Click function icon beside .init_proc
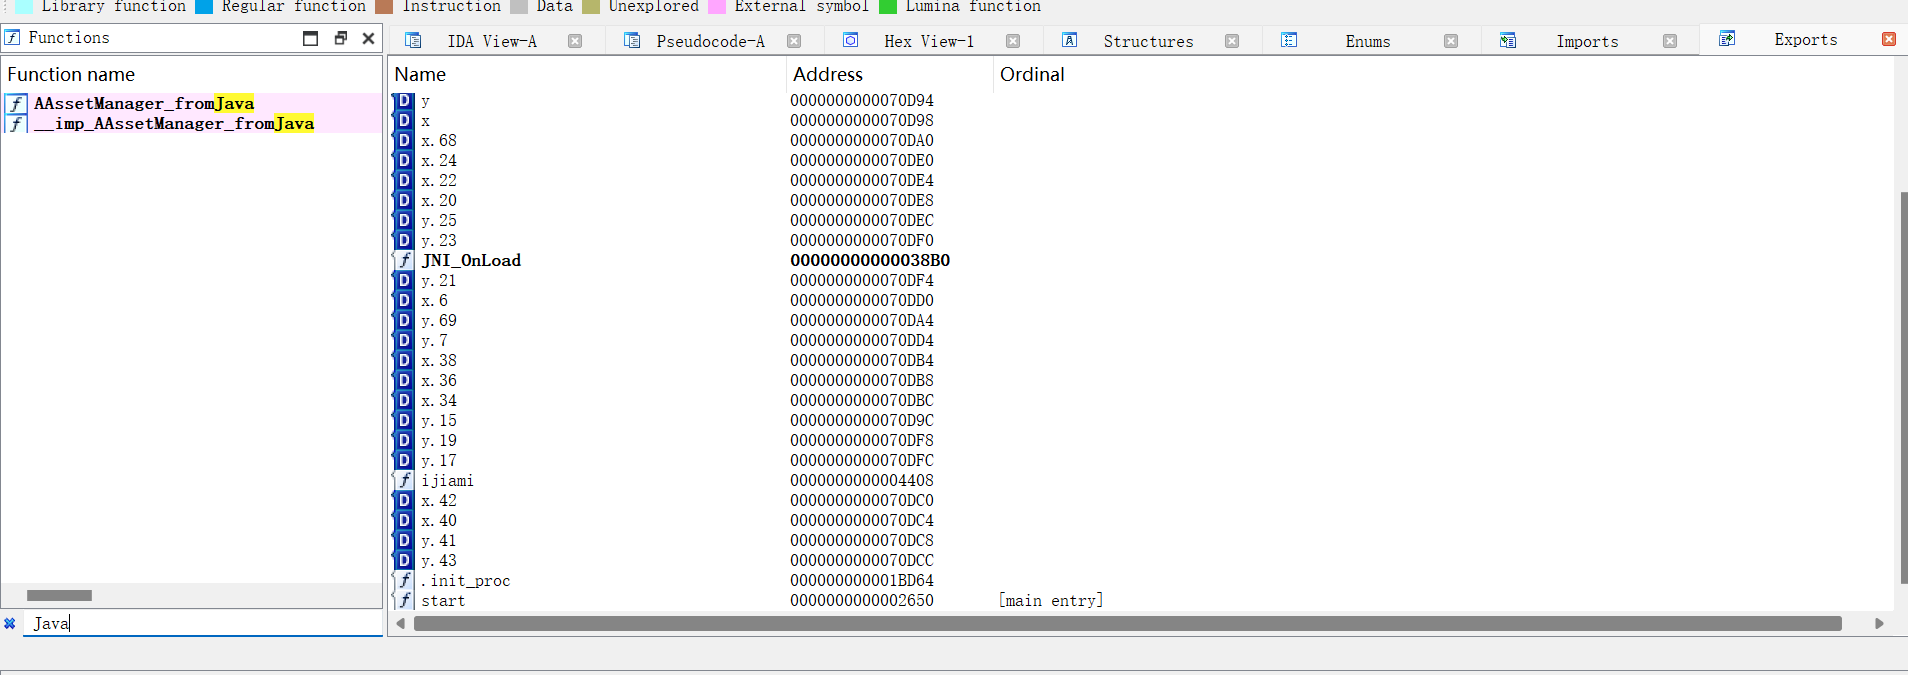The height and width of the screenshot is (675, 1908). [405, 580]
